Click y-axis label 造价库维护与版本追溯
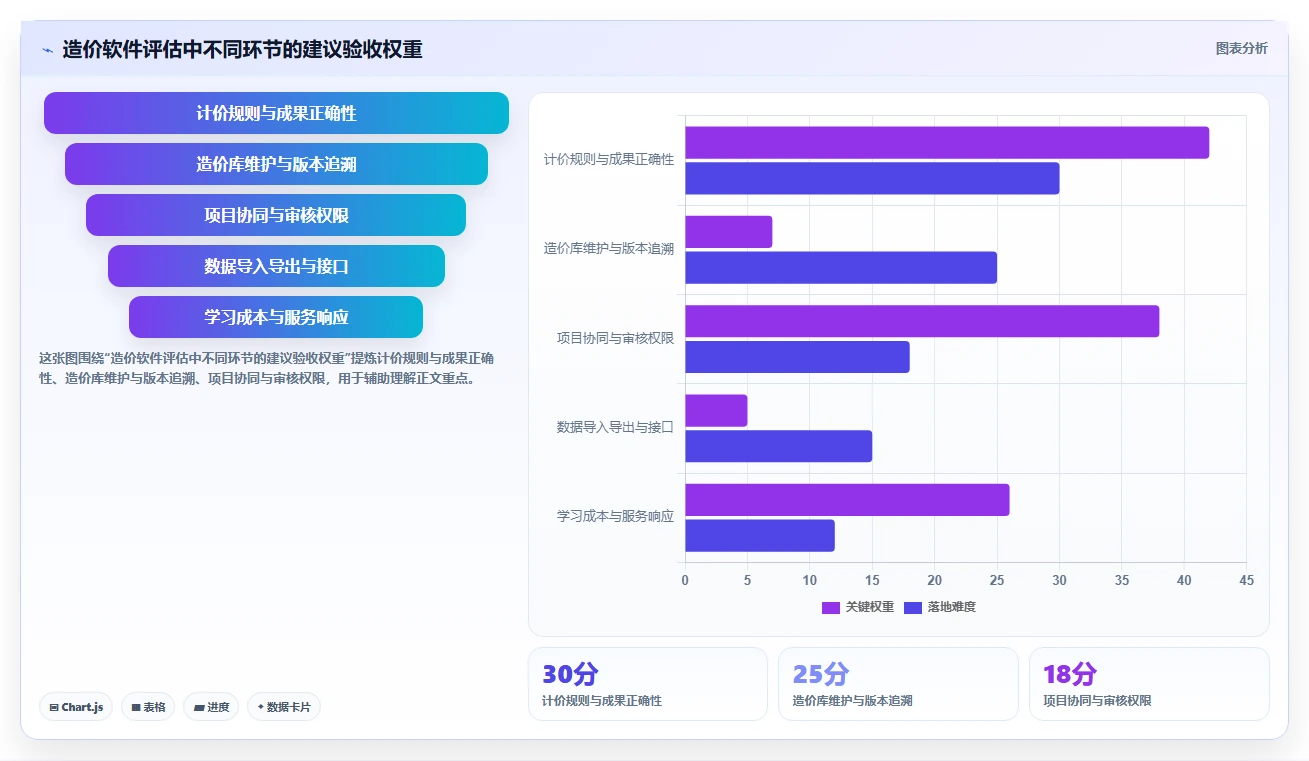Image resolution: width=1309 pixels, height=761 pixels. pos(609,249)
